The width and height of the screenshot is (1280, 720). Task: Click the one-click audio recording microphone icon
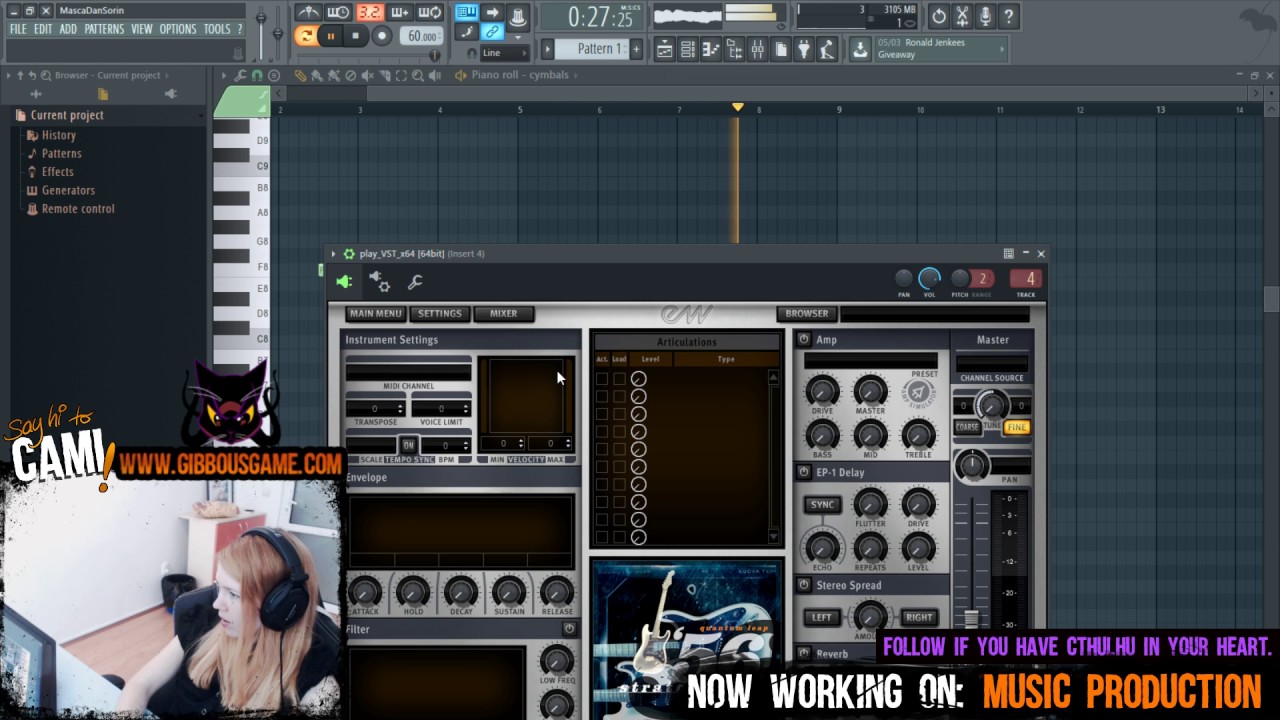[x=985, y=16]
